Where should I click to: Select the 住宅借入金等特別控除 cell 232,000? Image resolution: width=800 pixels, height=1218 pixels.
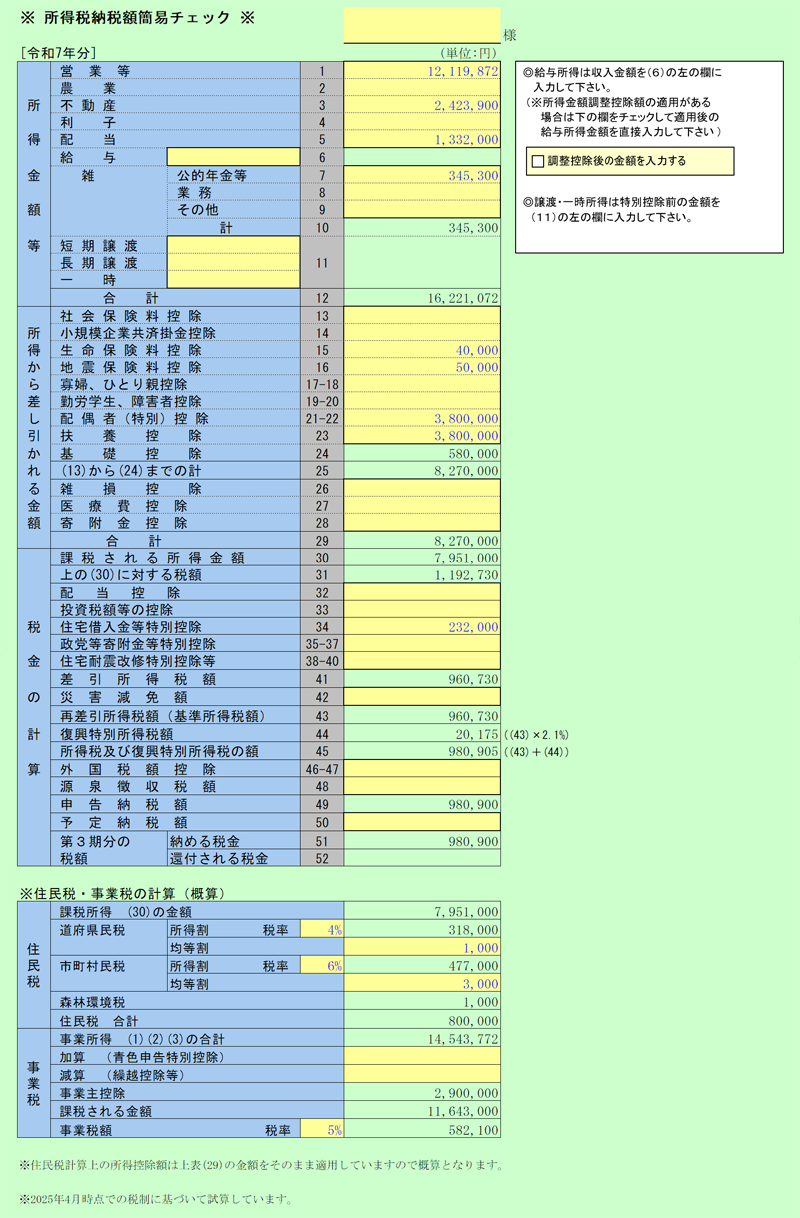point(422,627)
